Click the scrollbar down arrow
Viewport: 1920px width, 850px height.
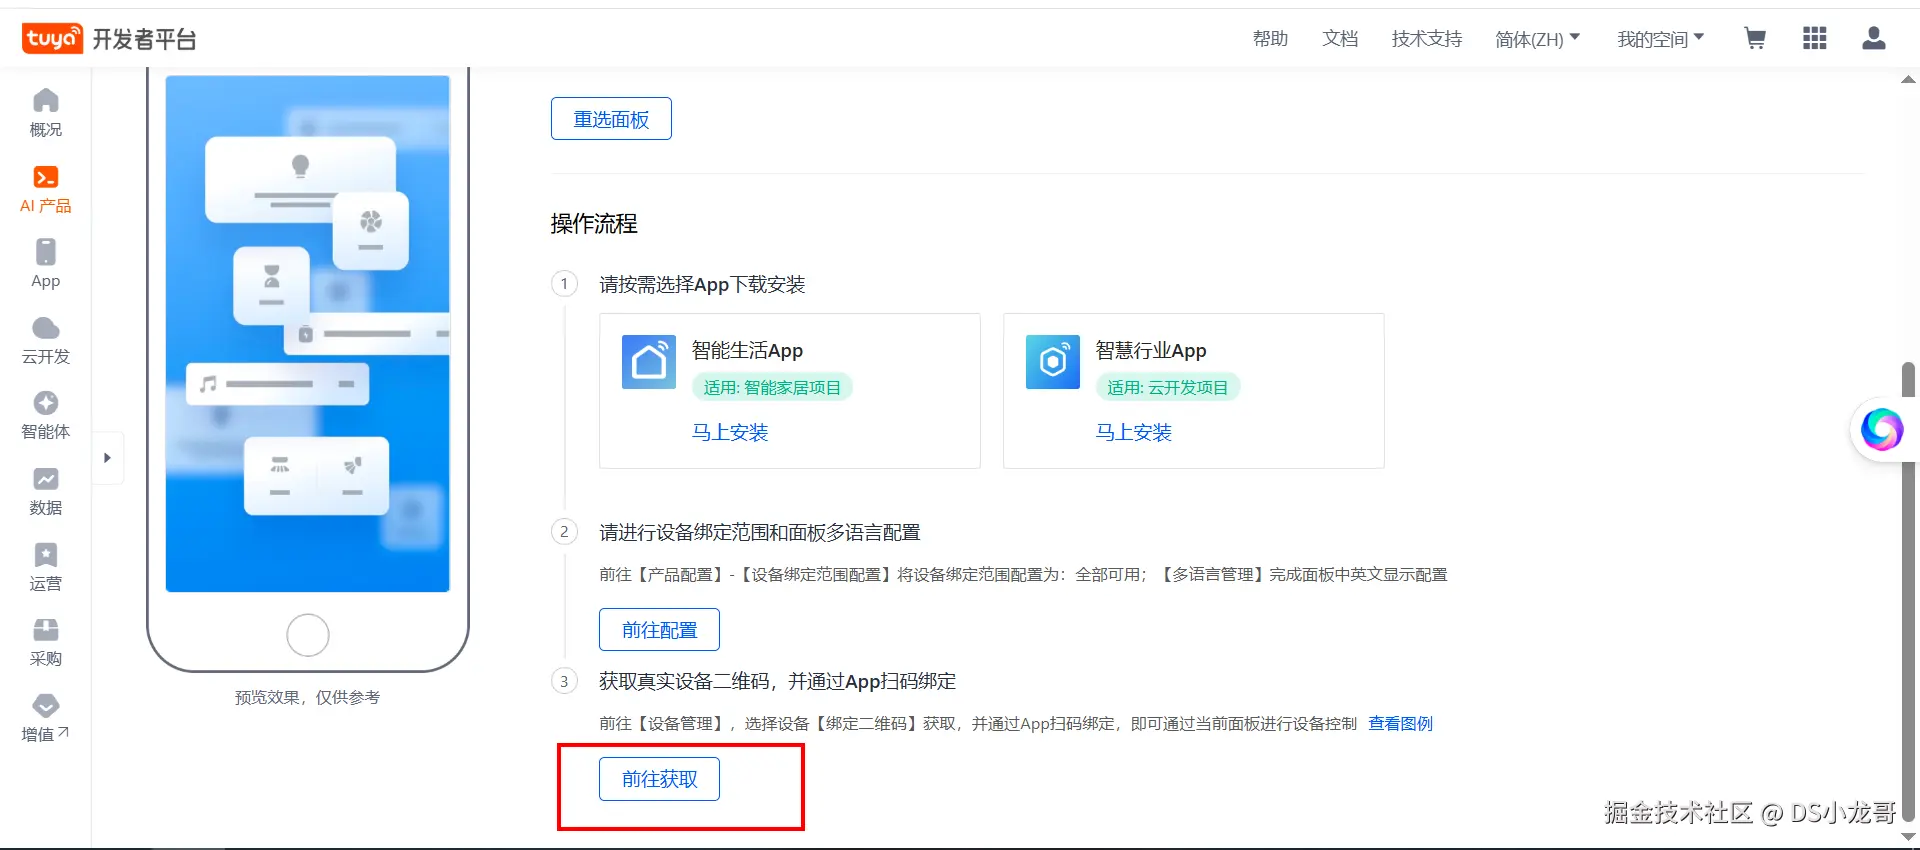click(x=1908, y=836)
